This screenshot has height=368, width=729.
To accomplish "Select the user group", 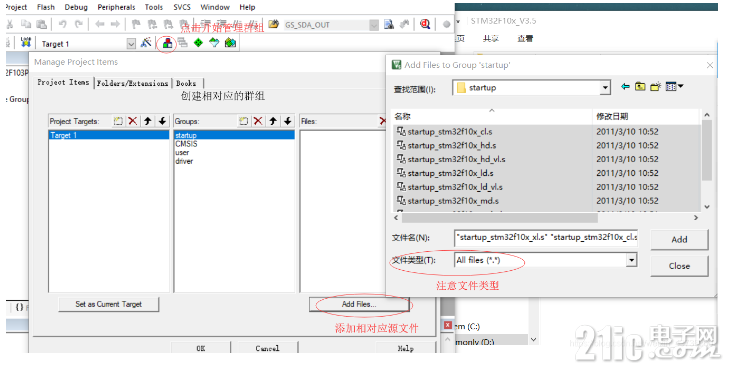I will 182,152.
